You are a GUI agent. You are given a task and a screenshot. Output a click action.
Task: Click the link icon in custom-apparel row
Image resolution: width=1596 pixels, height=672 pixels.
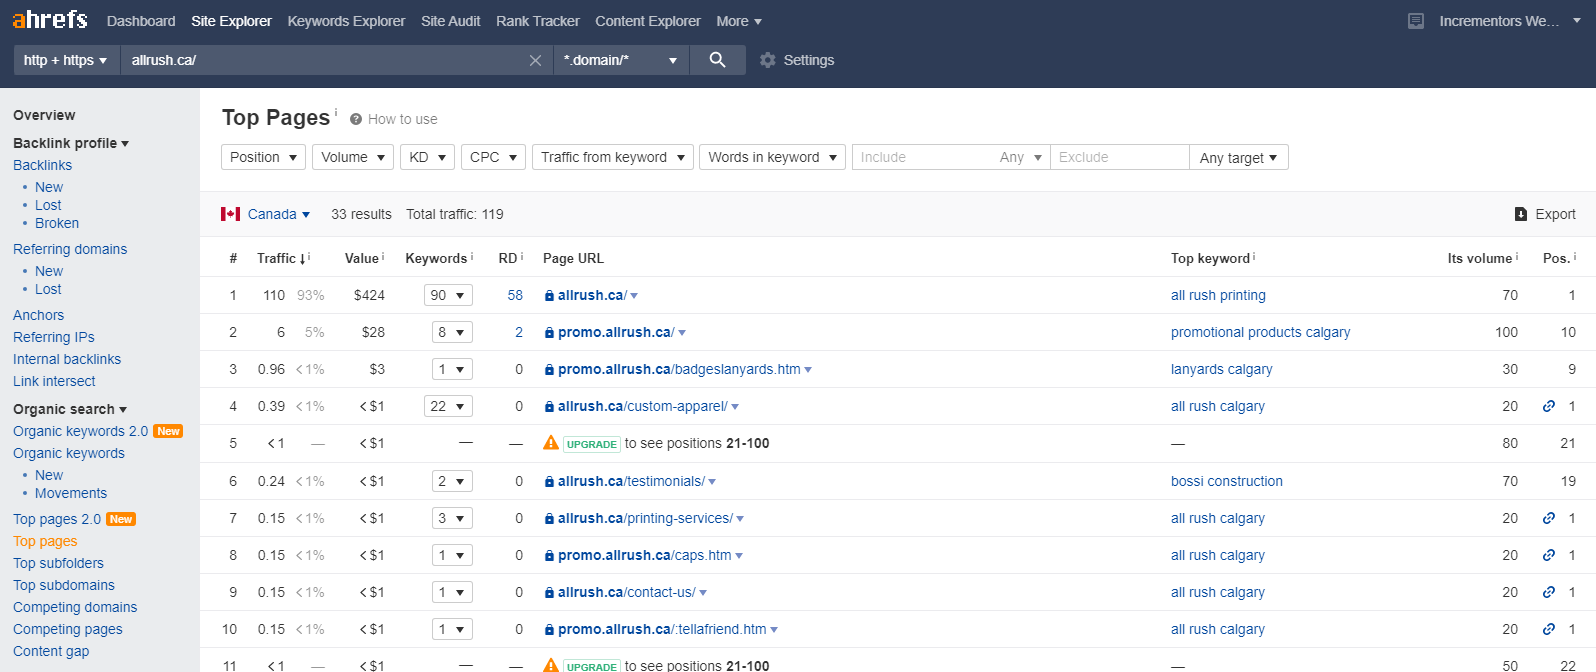(1549, 406)
